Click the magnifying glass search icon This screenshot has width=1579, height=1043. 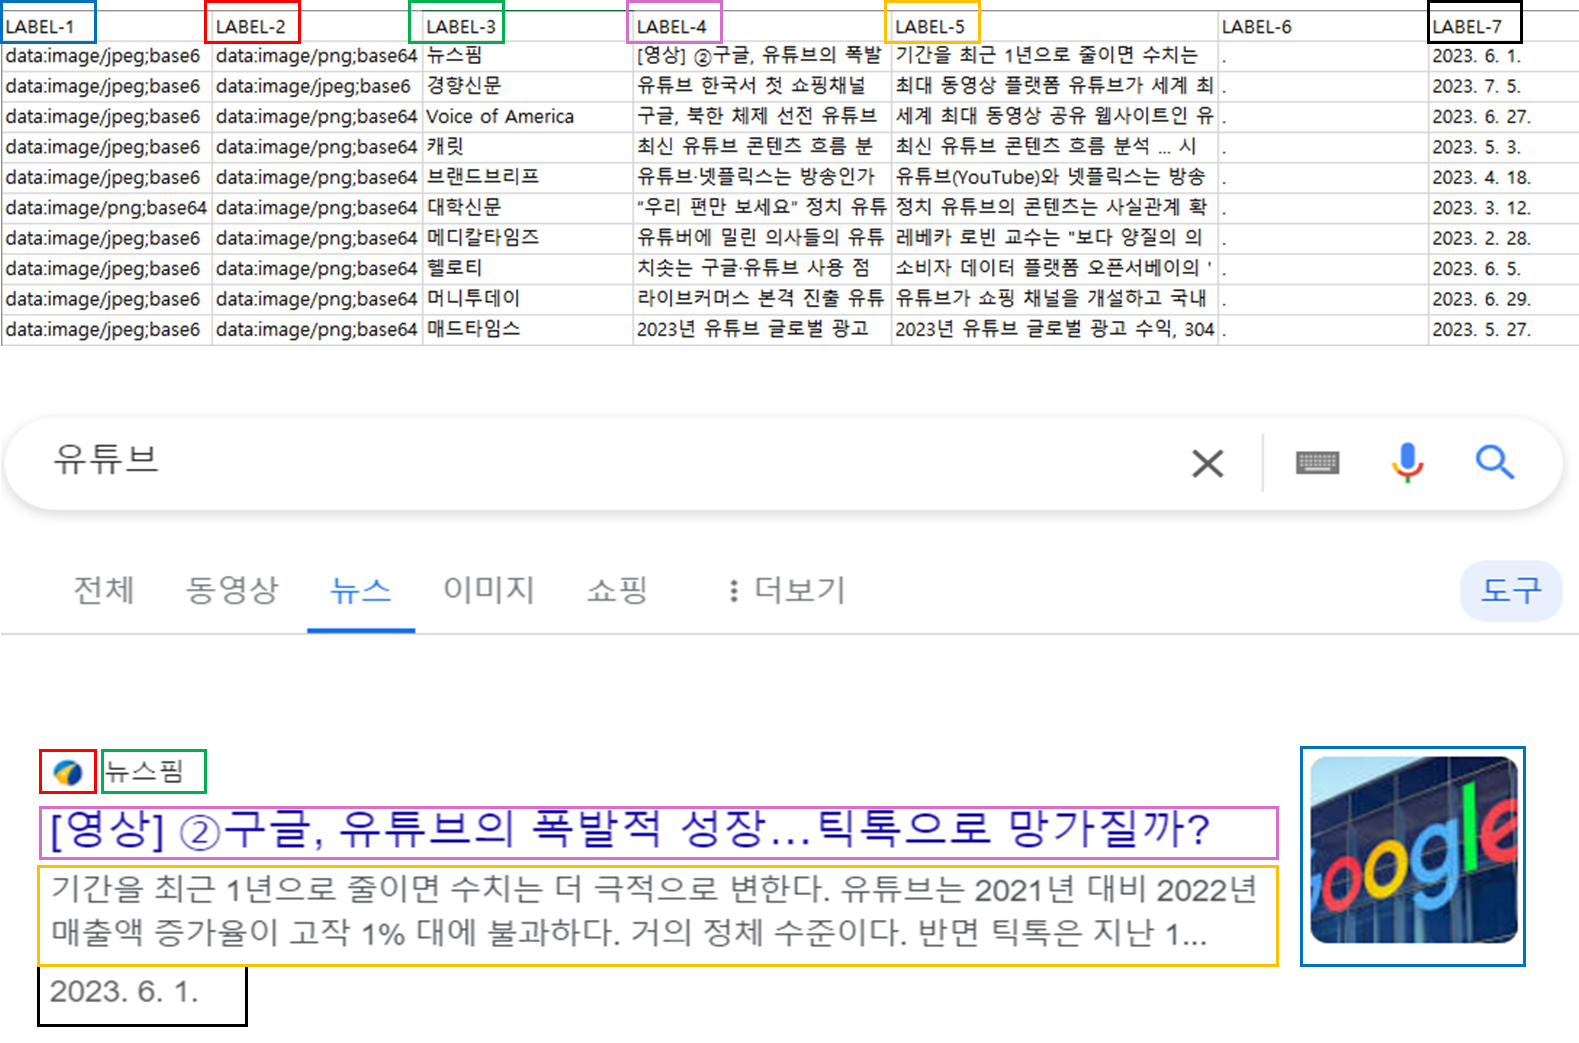pos(1495,462)
